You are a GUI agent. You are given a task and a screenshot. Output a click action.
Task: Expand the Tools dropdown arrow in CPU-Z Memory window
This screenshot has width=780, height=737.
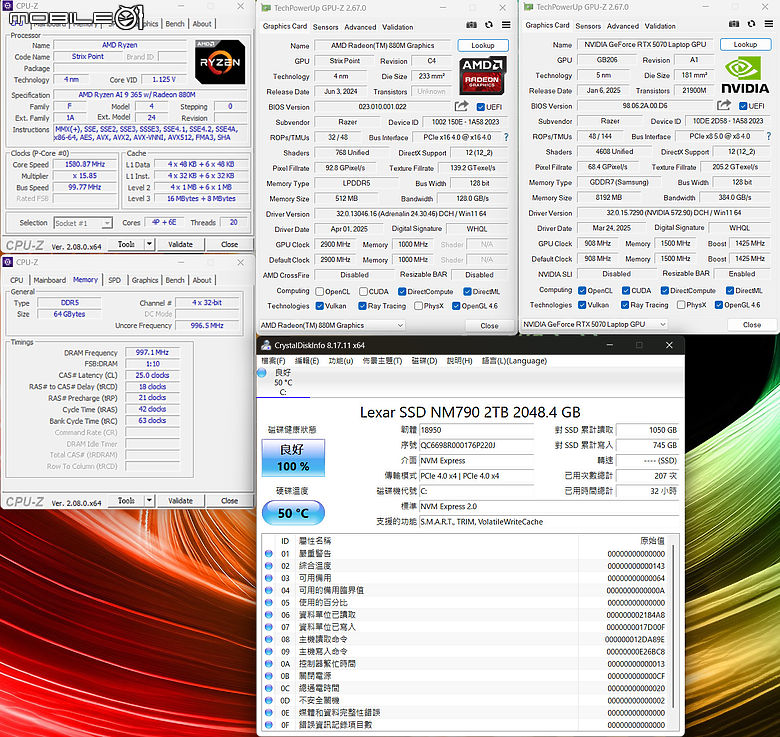pos(149,500)
